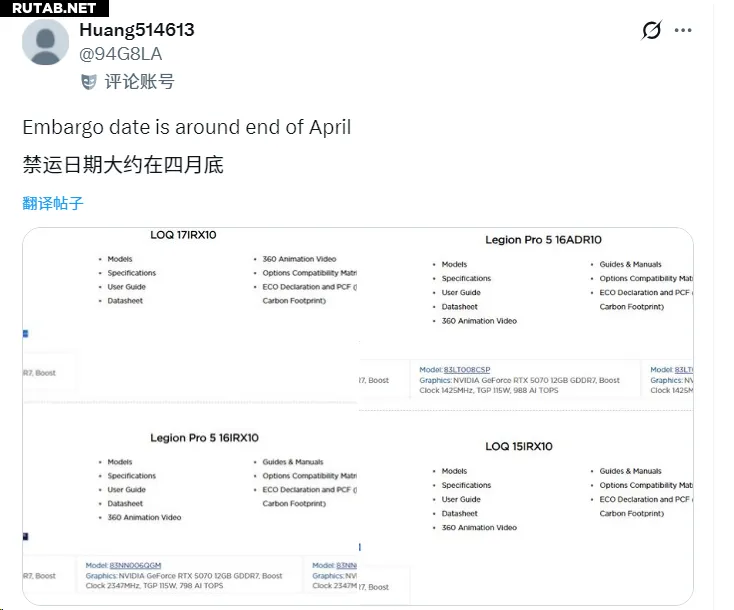Click the Grok slashed-circle icon
The height and width of the screenshot is (610, 734).
(x=651, y=31)
